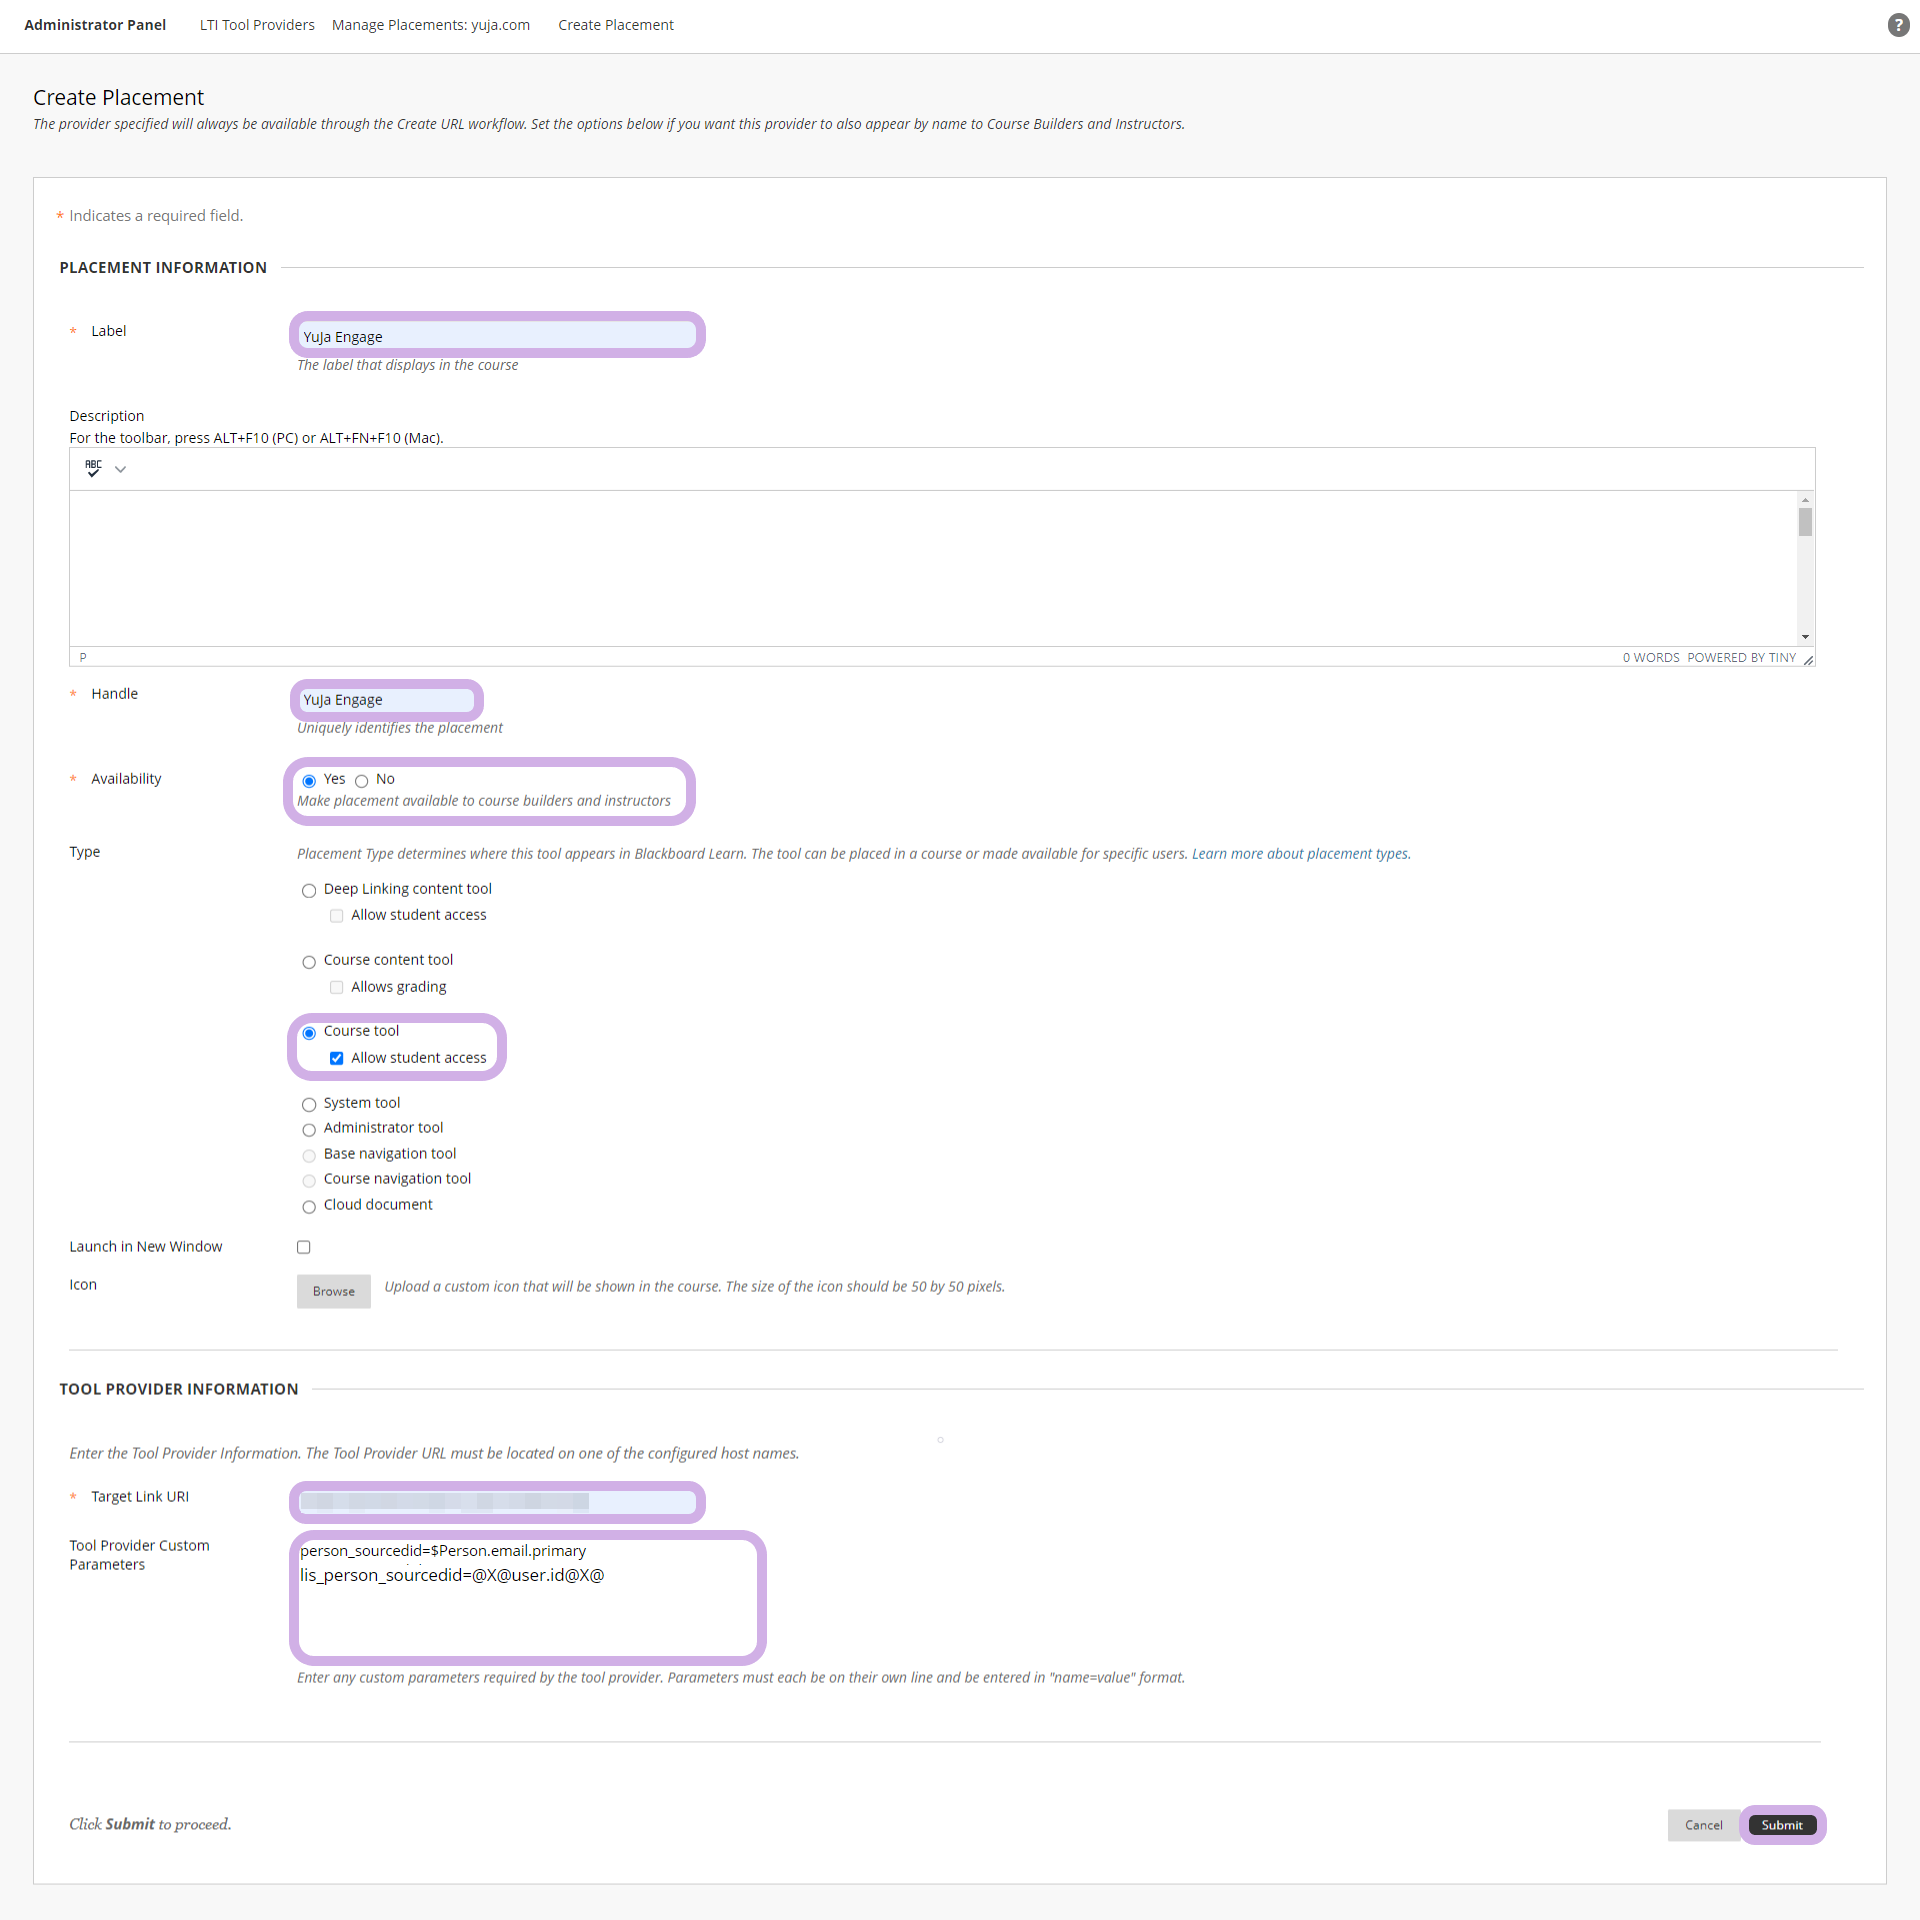This screenshot has height=1920, width=1920.
Task: Select the Deep Linking content tool radio
Action: (309, 890)
